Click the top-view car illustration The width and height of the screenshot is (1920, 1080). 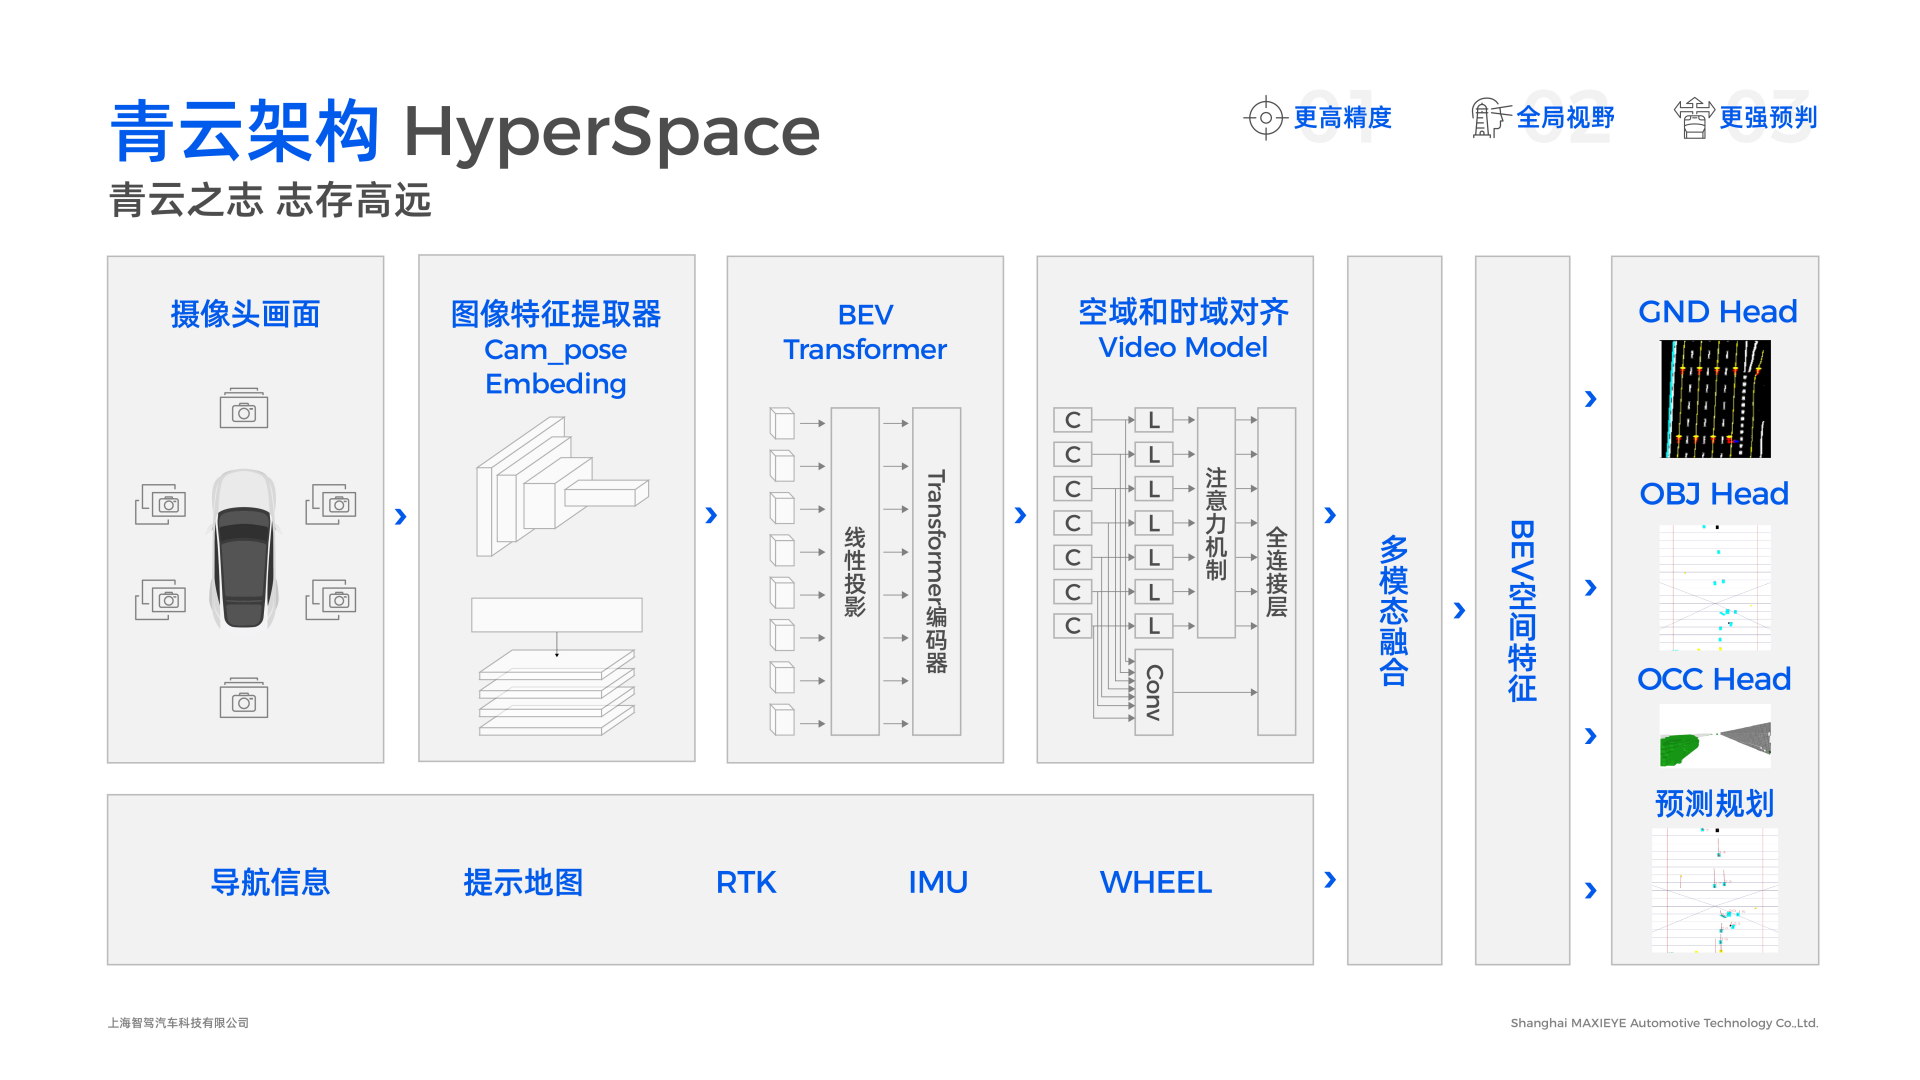(x=244, y=549)
